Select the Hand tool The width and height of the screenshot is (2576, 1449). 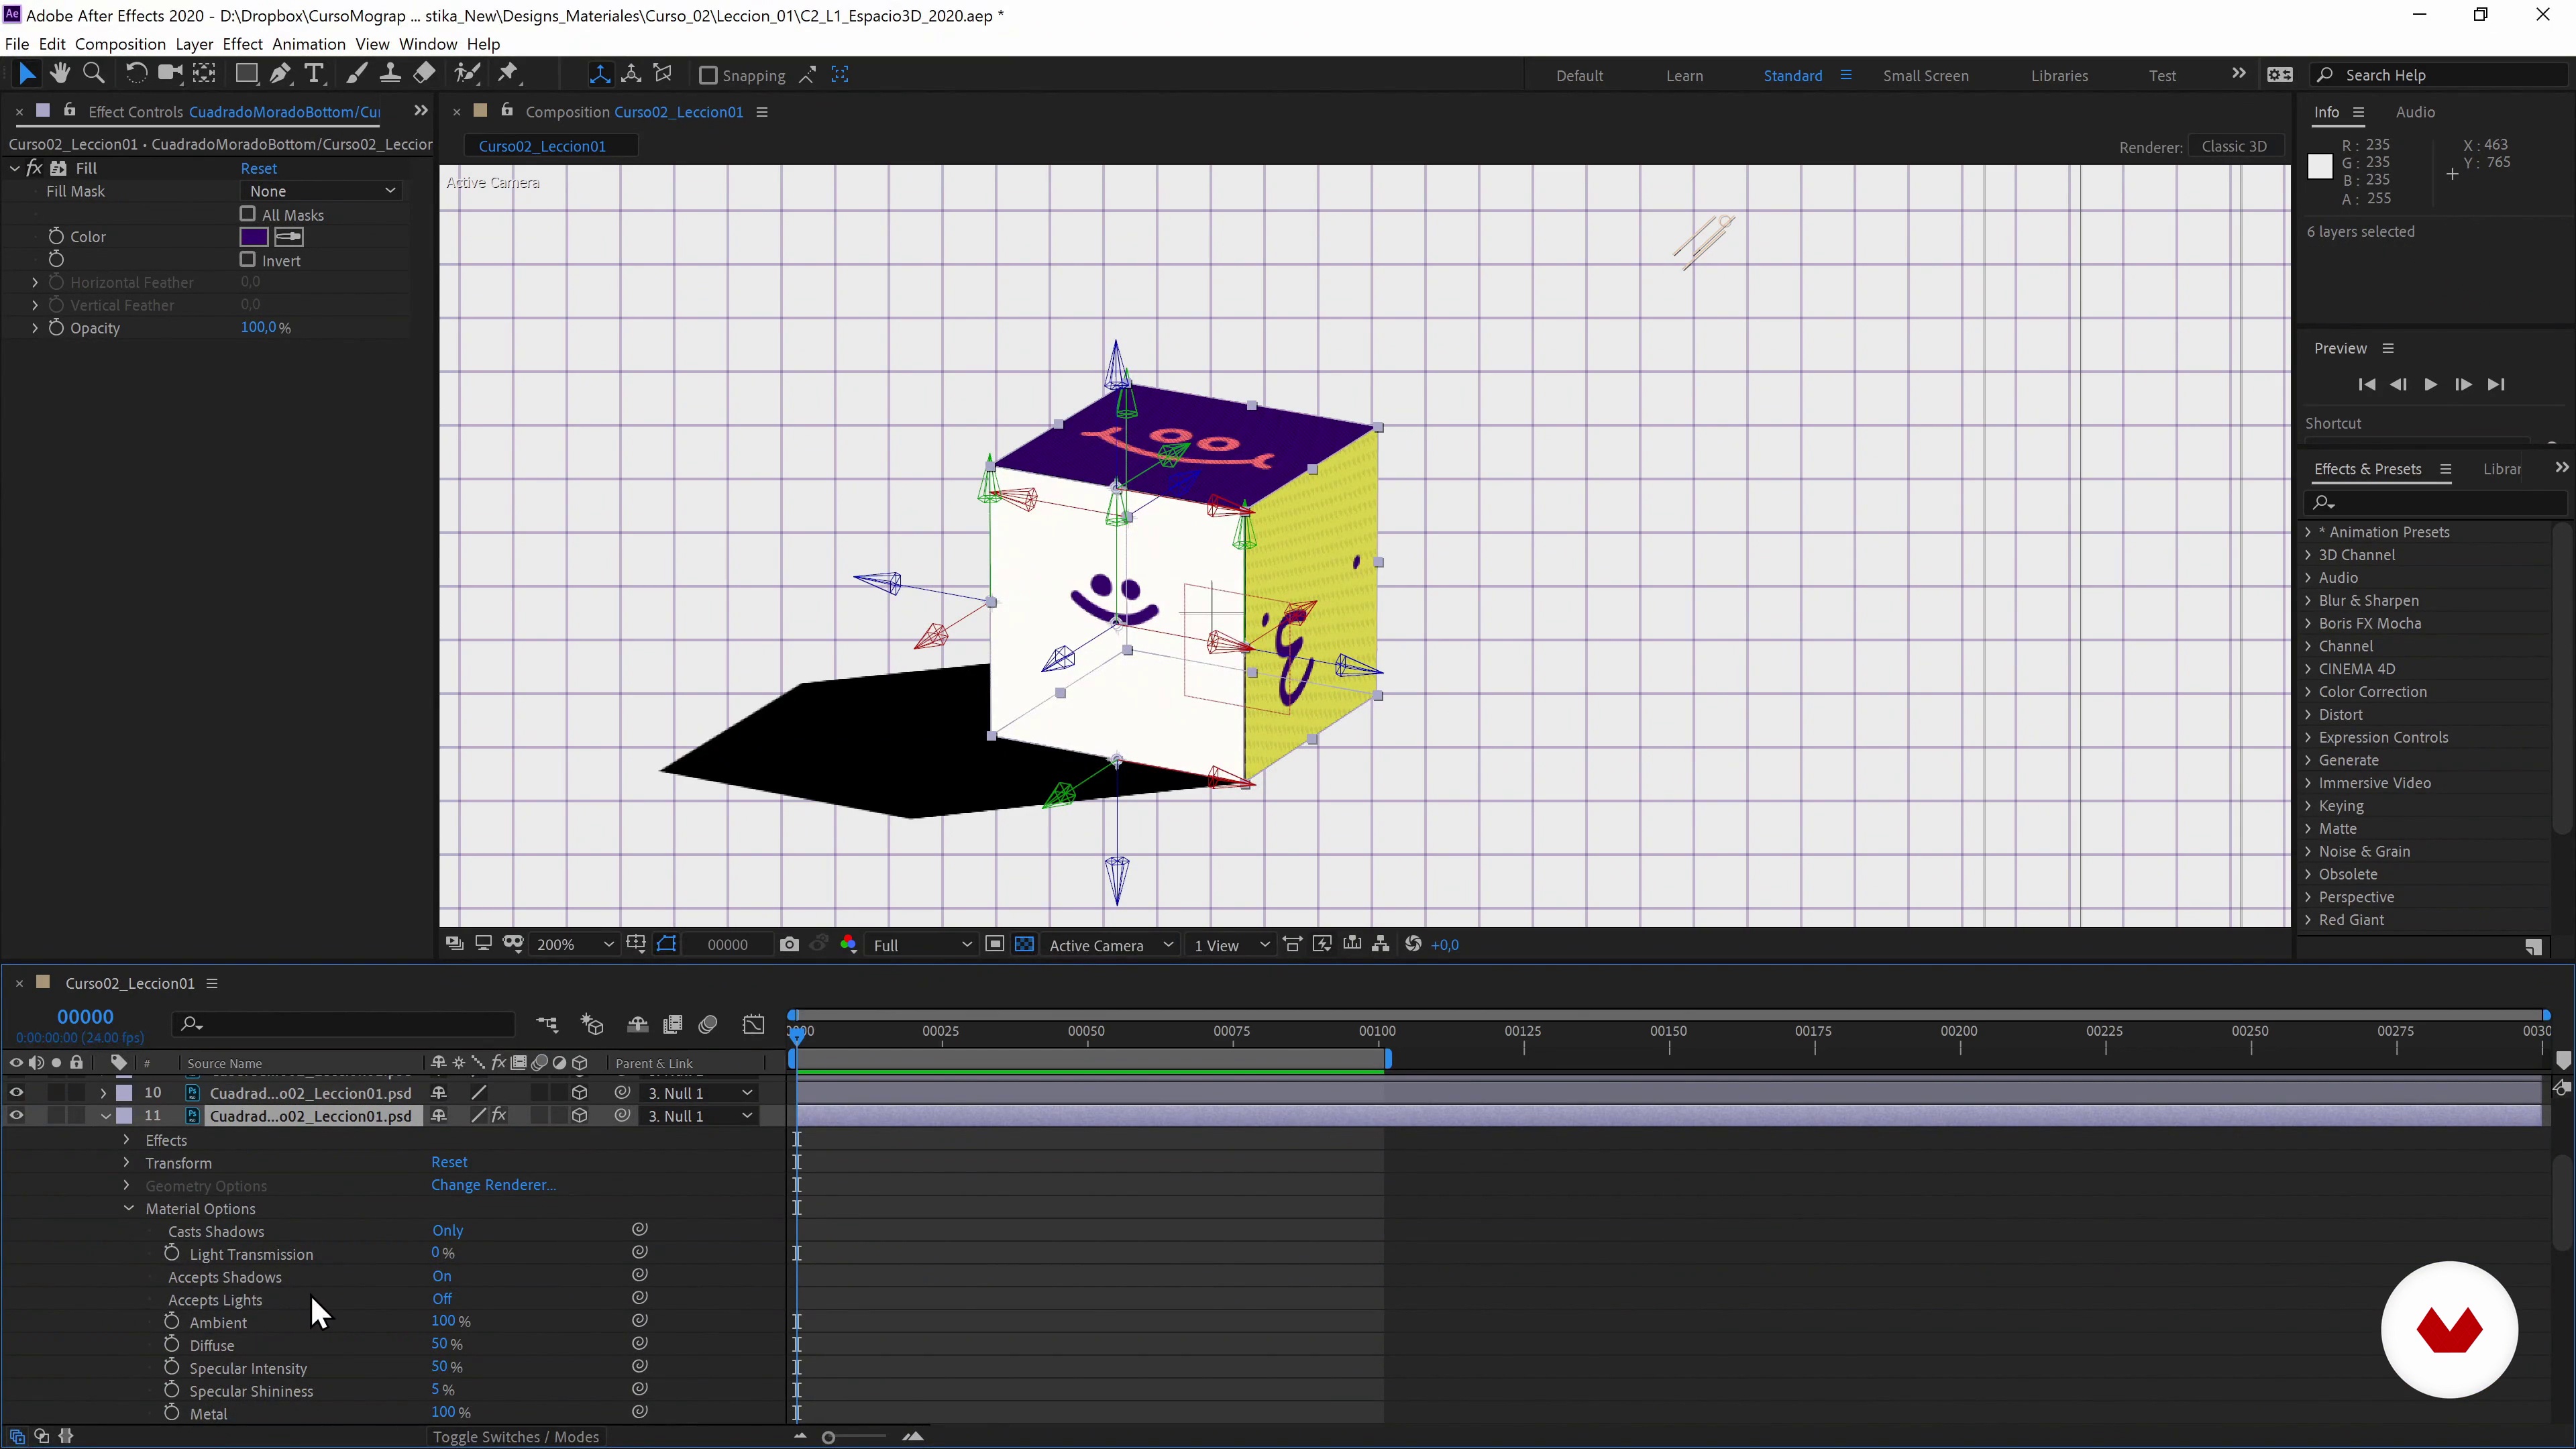[x=60, y=74]
